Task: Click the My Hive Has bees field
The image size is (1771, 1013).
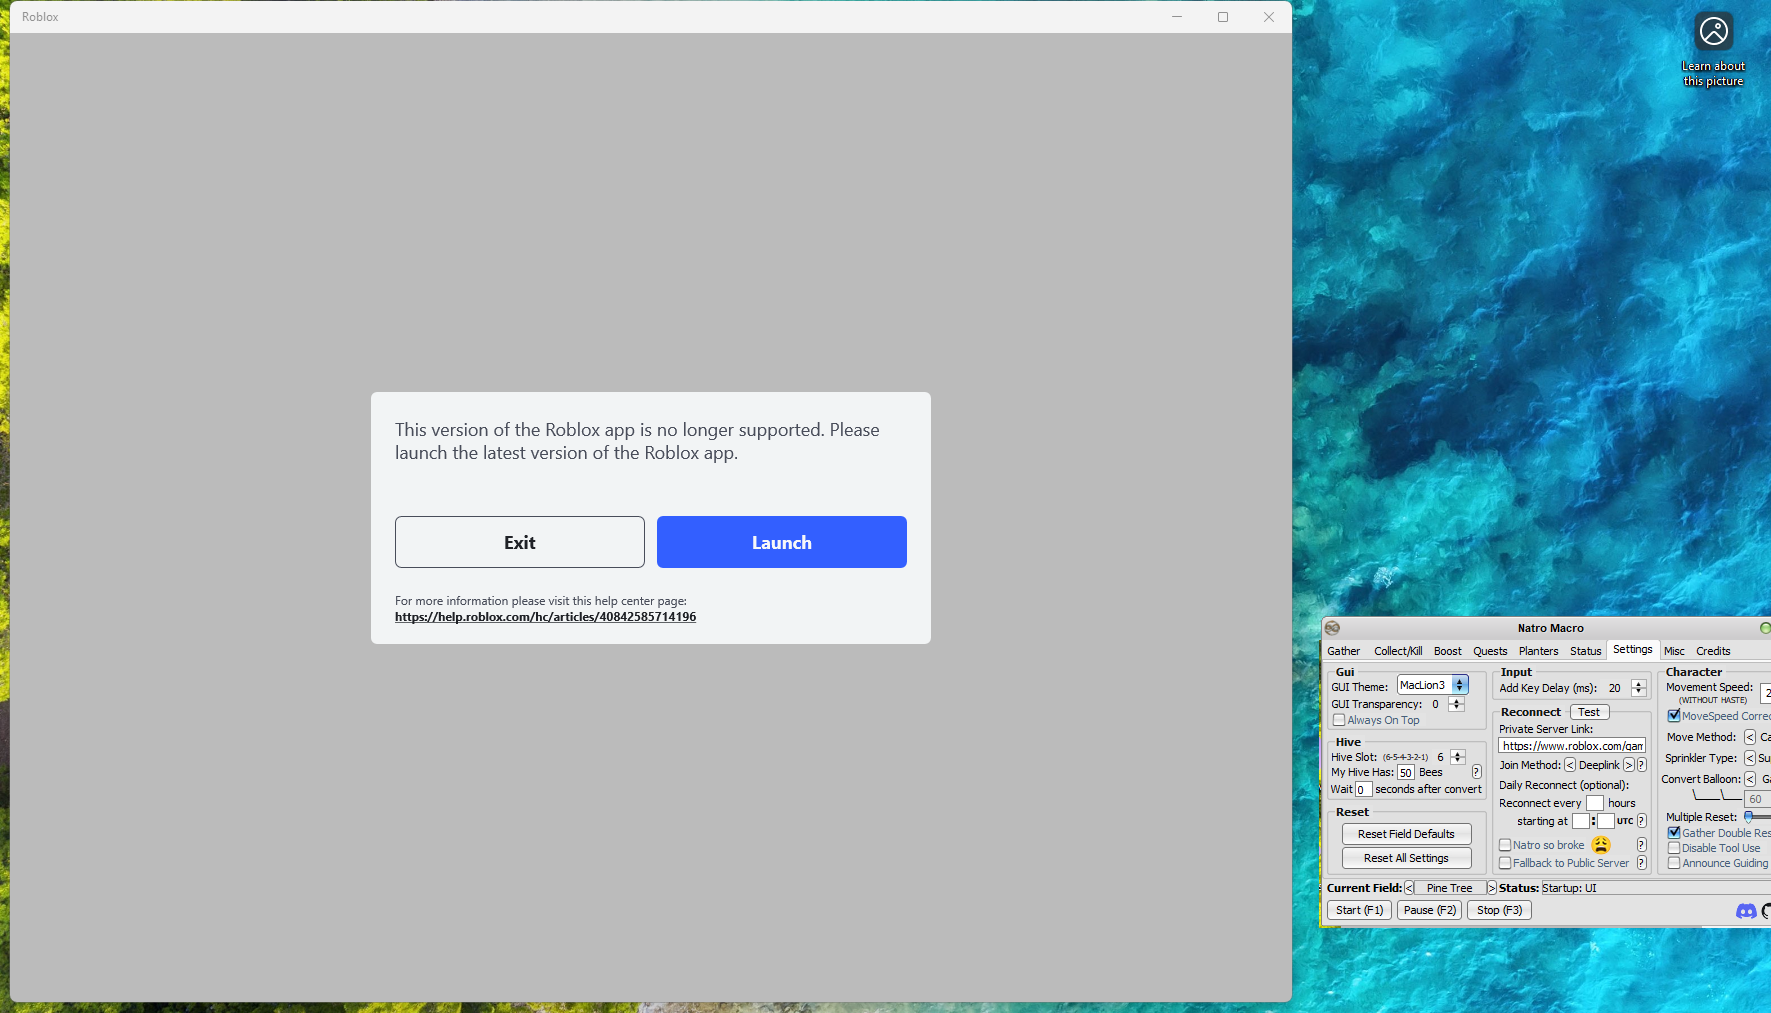Action: pyautogui.click(x=1406, y=772)
